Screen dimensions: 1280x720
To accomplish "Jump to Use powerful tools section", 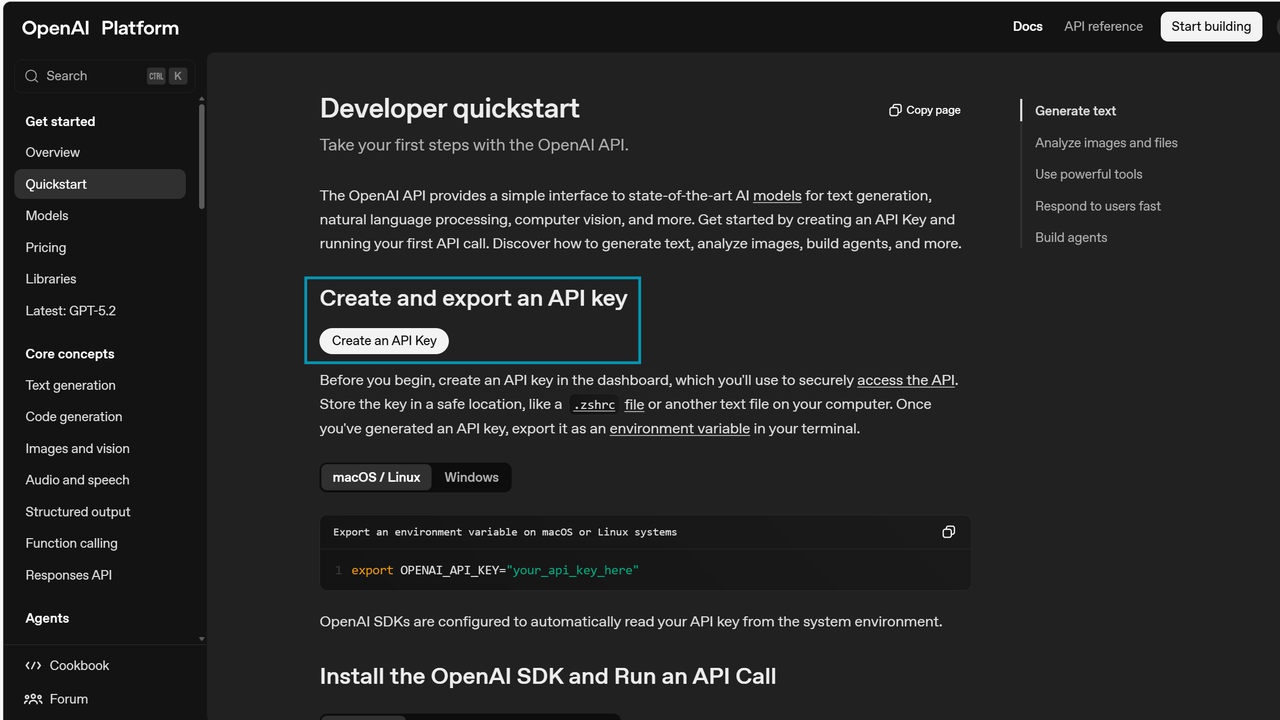I will 1088,174.
